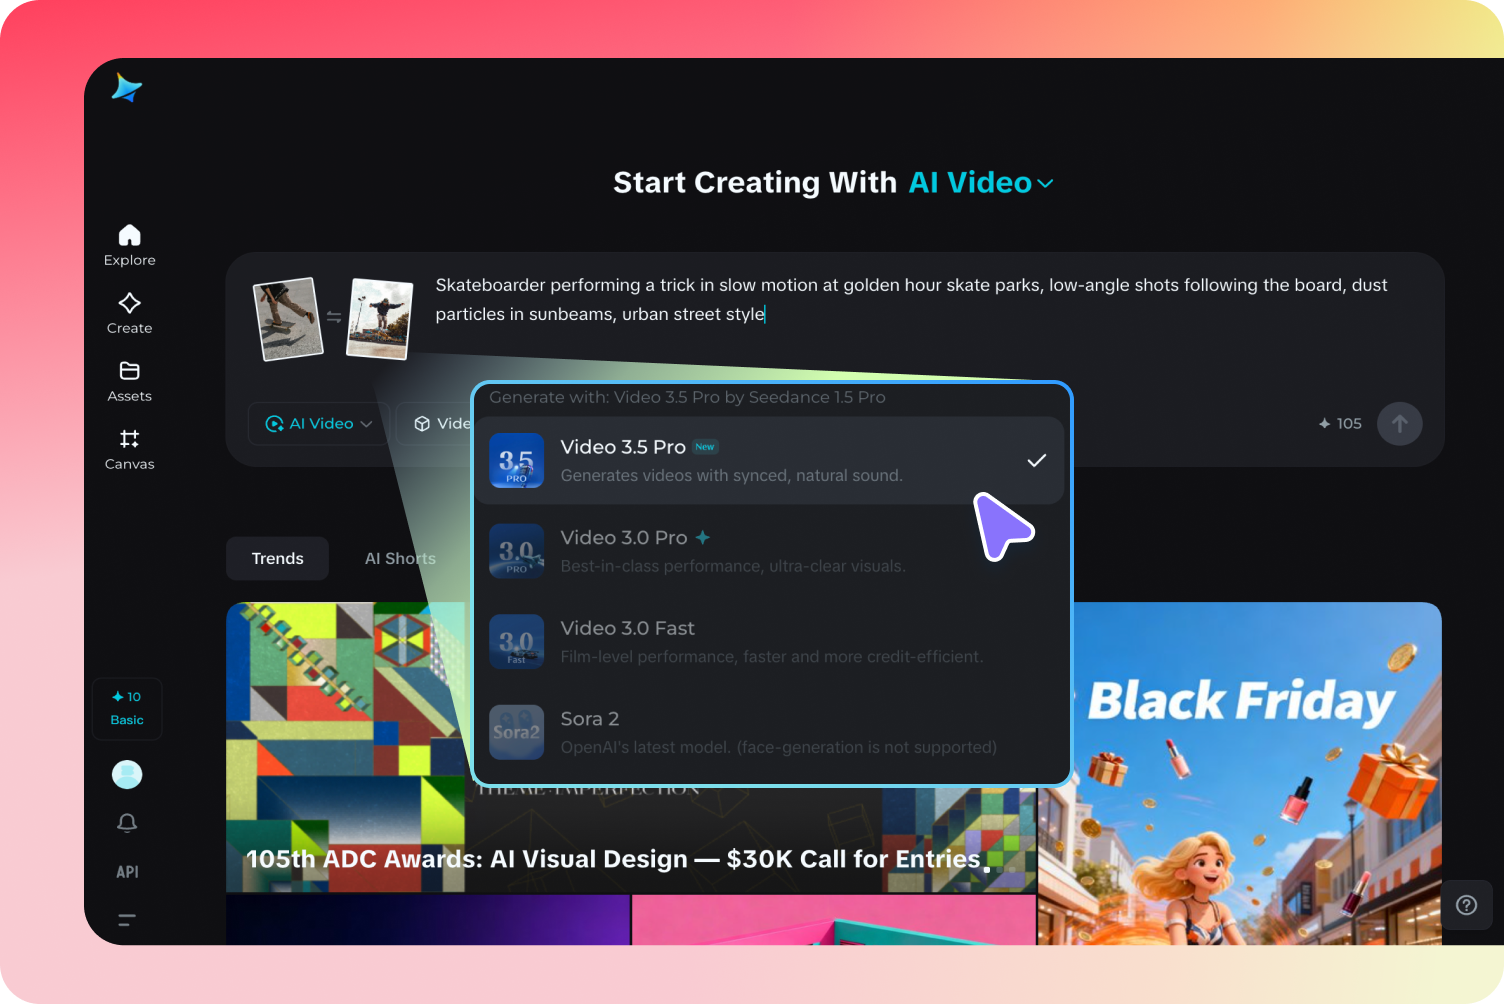Select the Create tool in the sidebar

pos(129,313)
